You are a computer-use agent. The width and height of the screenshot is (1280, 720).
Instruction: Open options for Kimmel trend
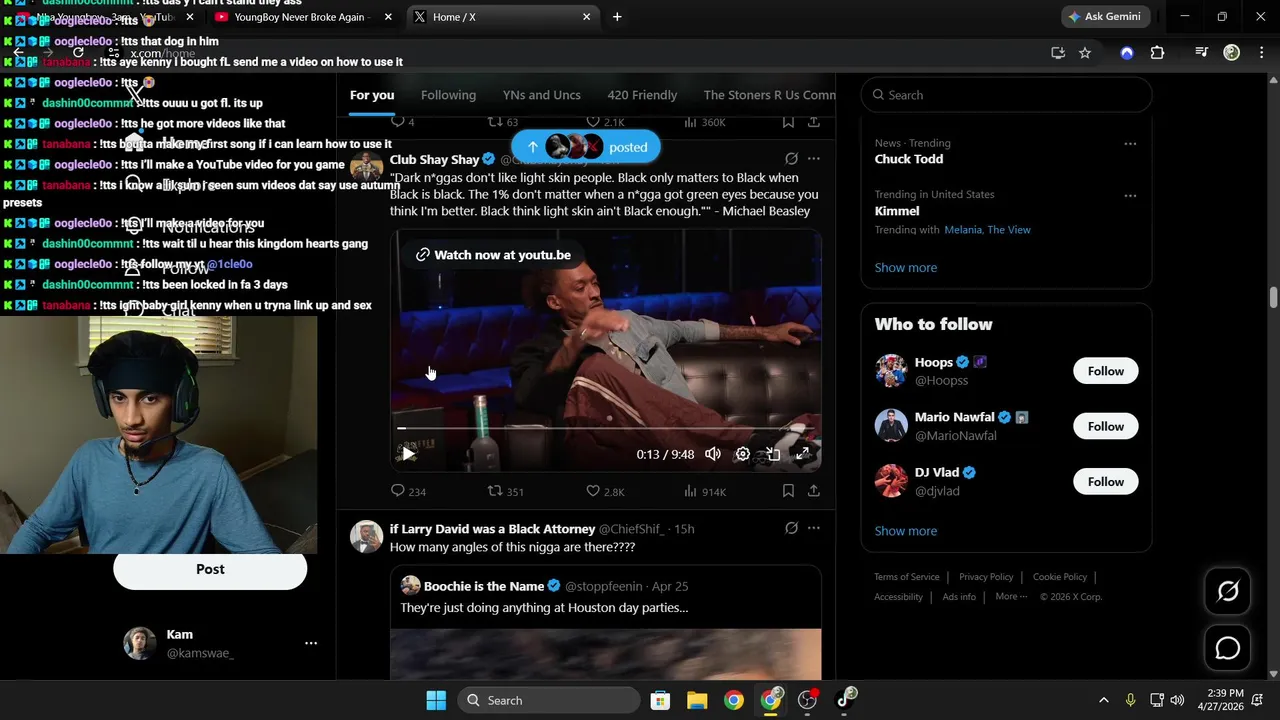pyautogui.click(x=1130, y=195)
